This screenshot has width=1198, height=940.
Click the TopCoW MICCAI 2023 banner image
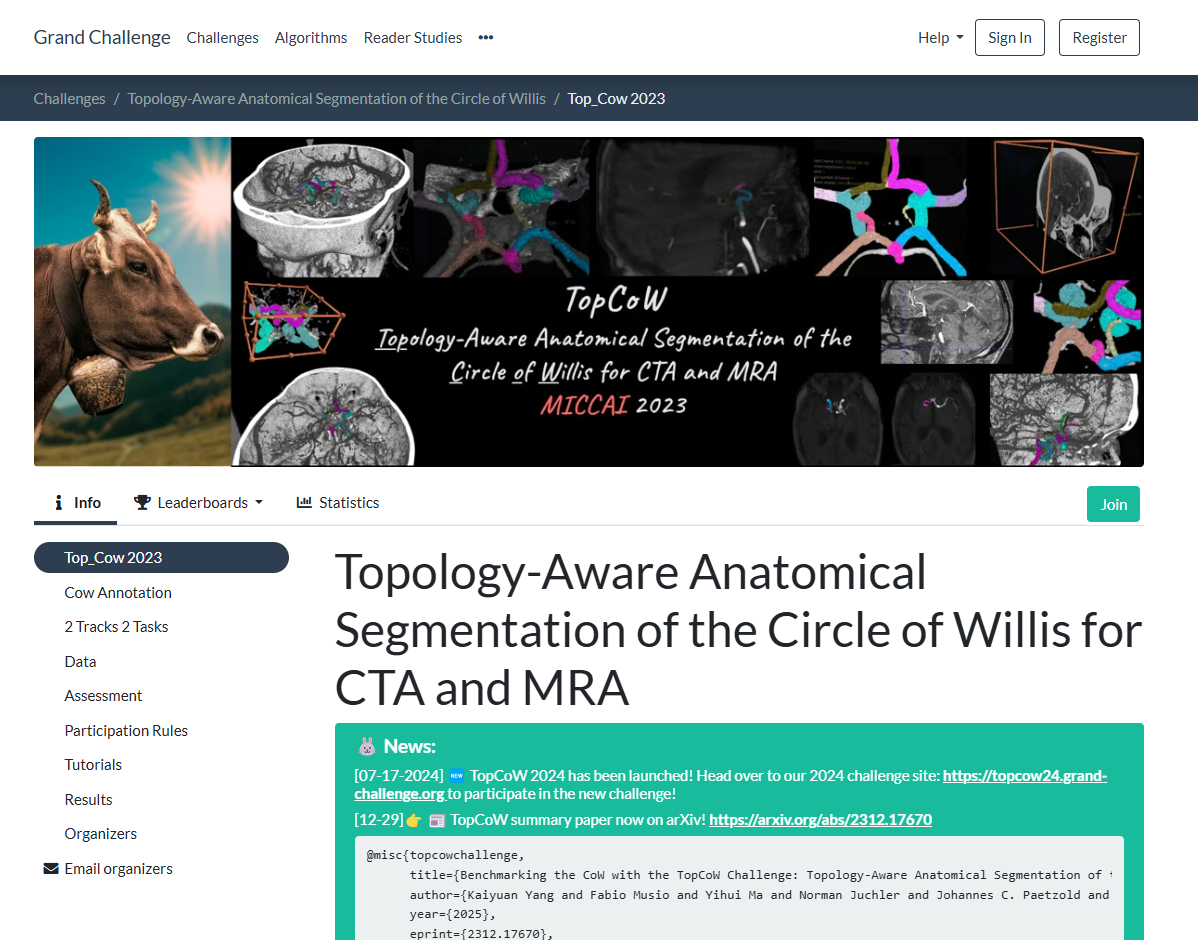coord(588,302)
